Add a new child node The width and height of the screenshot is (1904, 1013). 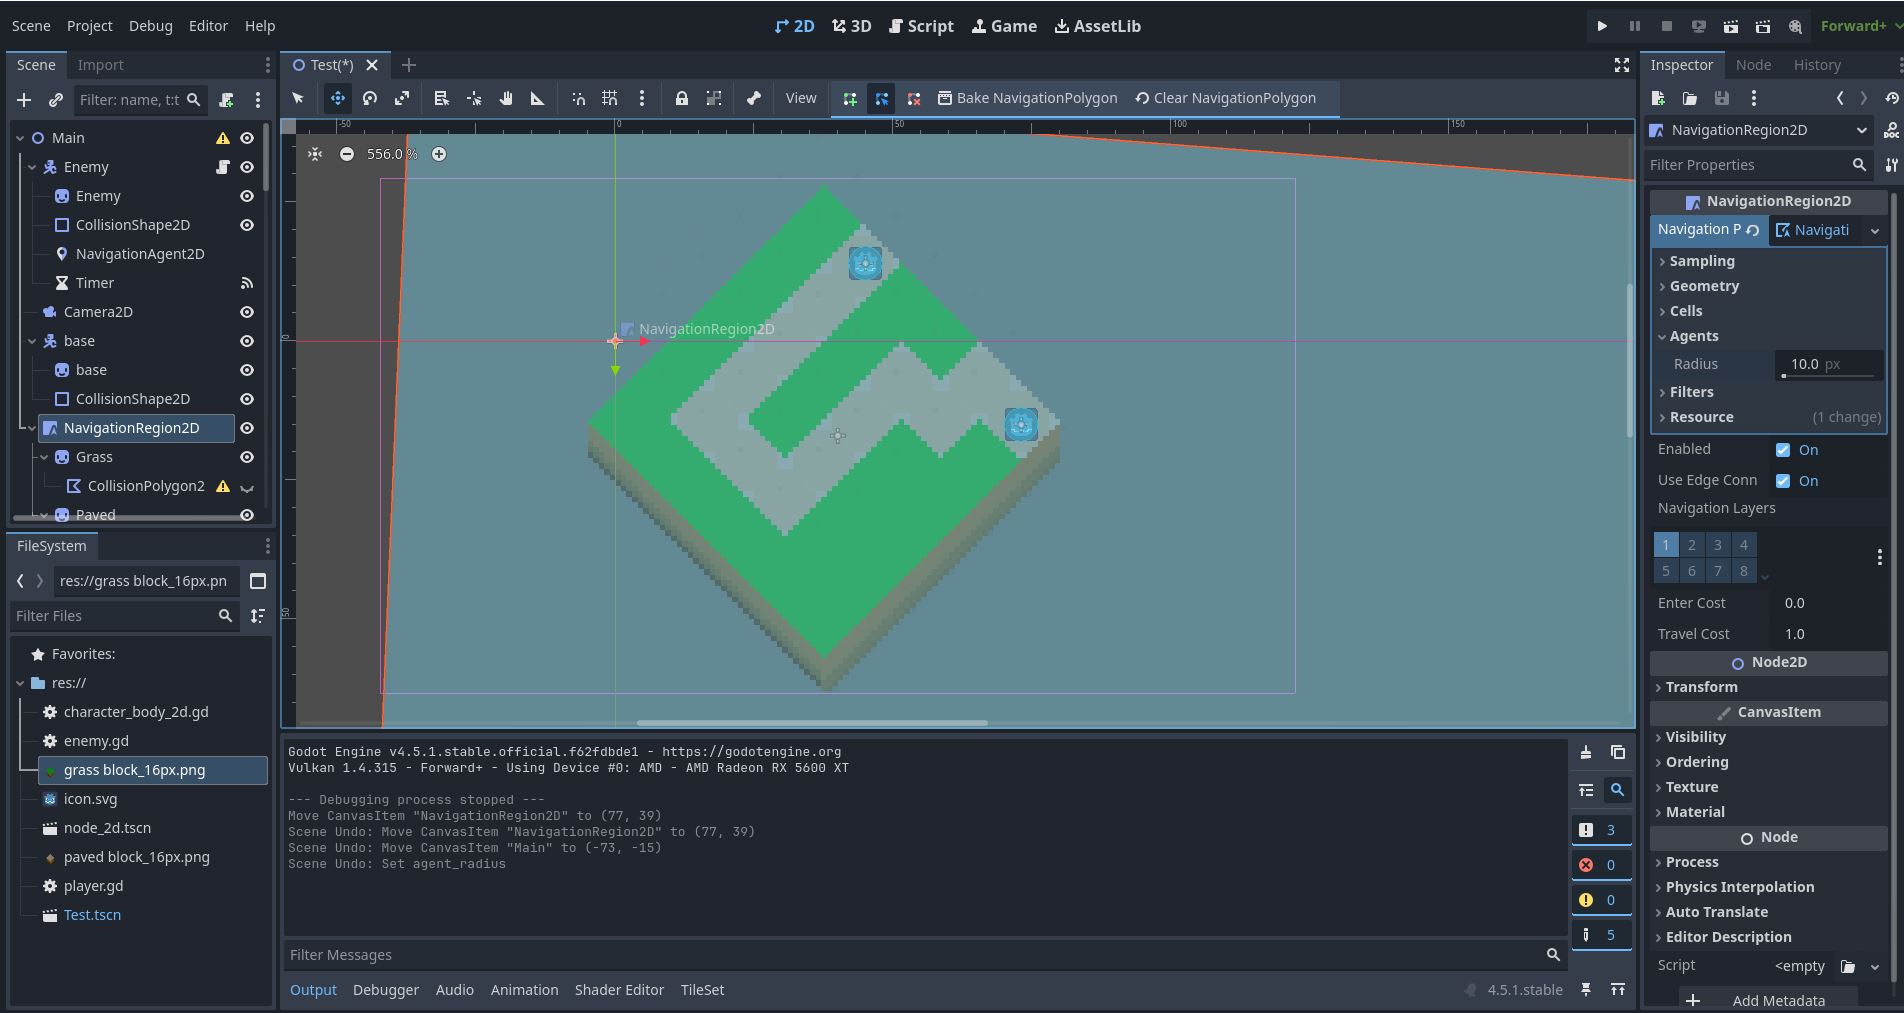pos(24,100)
